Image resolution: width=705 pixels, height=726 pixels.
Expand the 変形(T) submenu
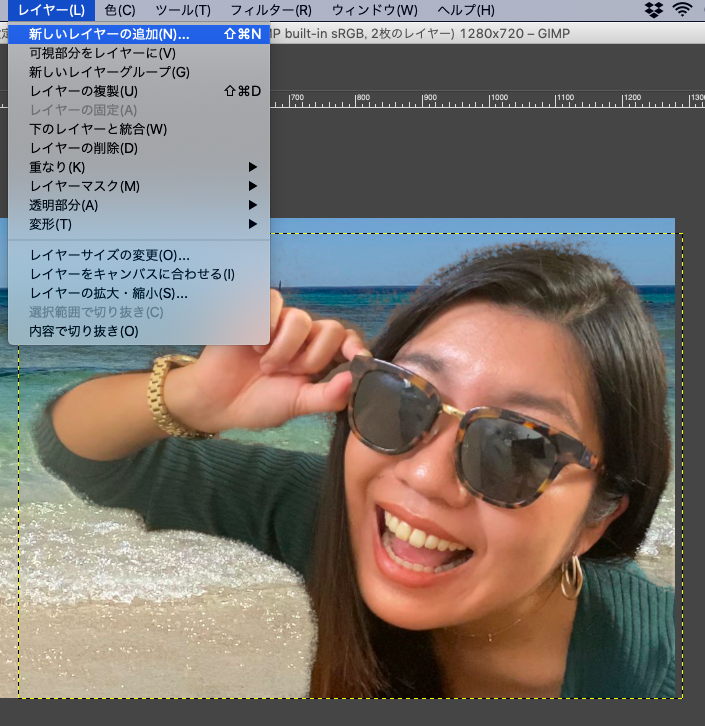coord(139,224)
